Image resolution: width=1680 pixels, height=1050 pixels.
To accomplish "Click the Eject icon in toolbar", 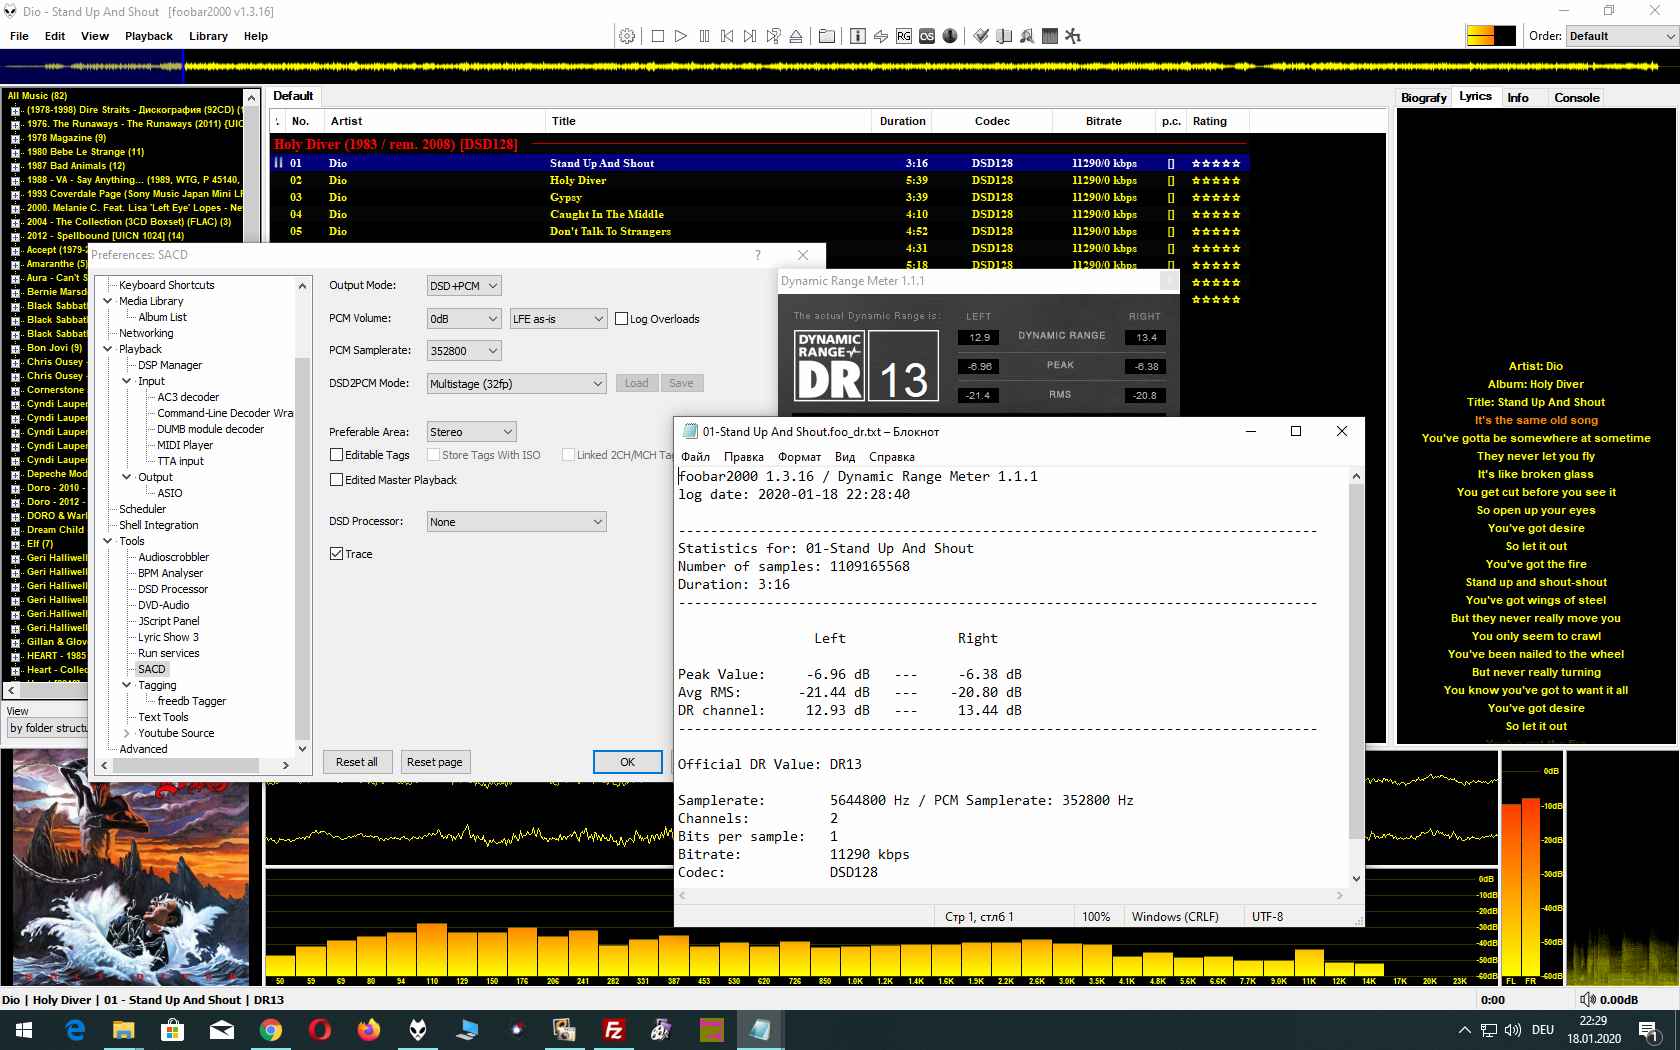I will pyautogui.click(x=796, y=36).
